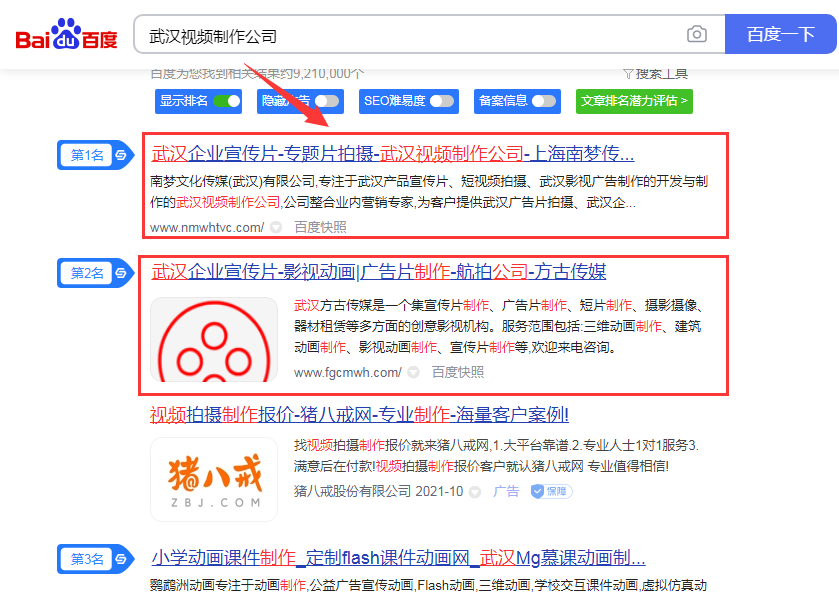The height and width of the screenshot is (593, 839).
Task: Focus the search box containing 武汉视频制作公司
Action: pos(429,34)
